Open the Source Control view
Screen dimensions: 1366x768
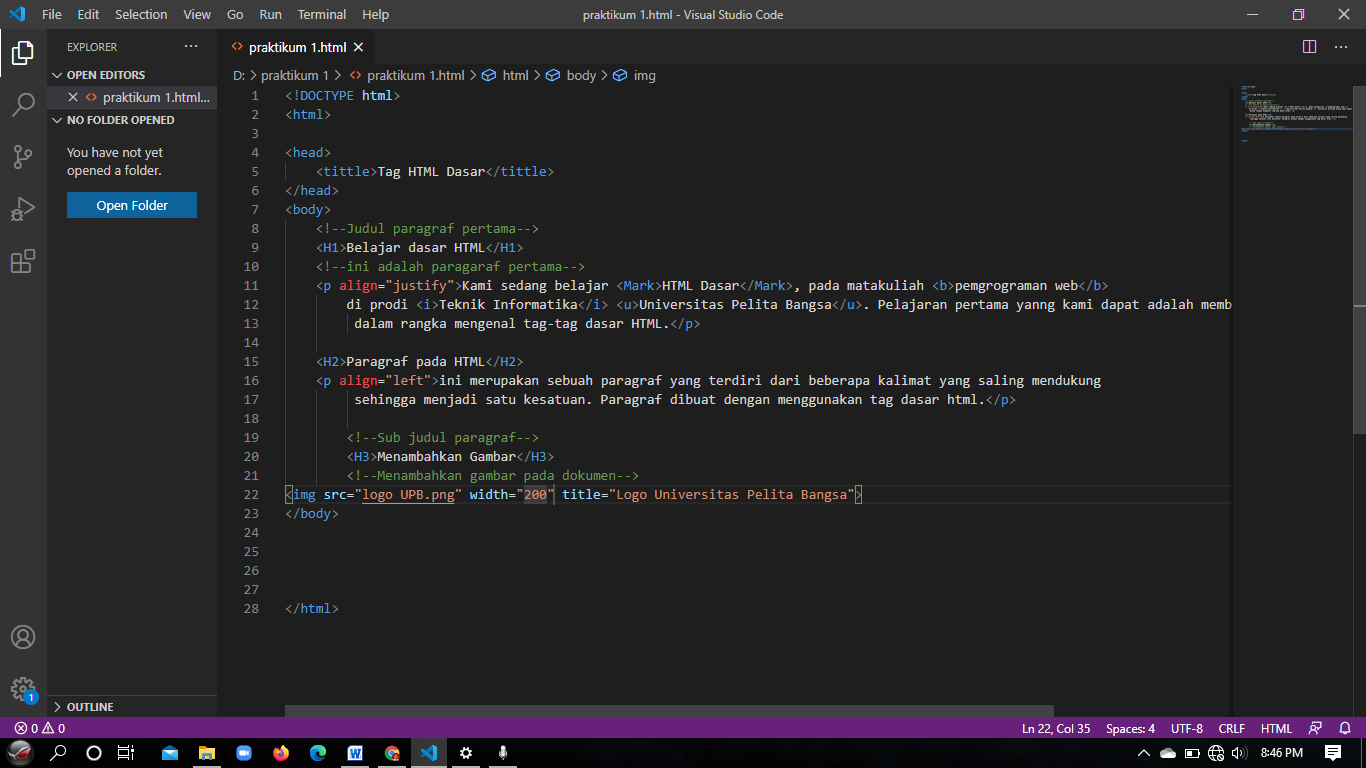[x=23, y=157]
